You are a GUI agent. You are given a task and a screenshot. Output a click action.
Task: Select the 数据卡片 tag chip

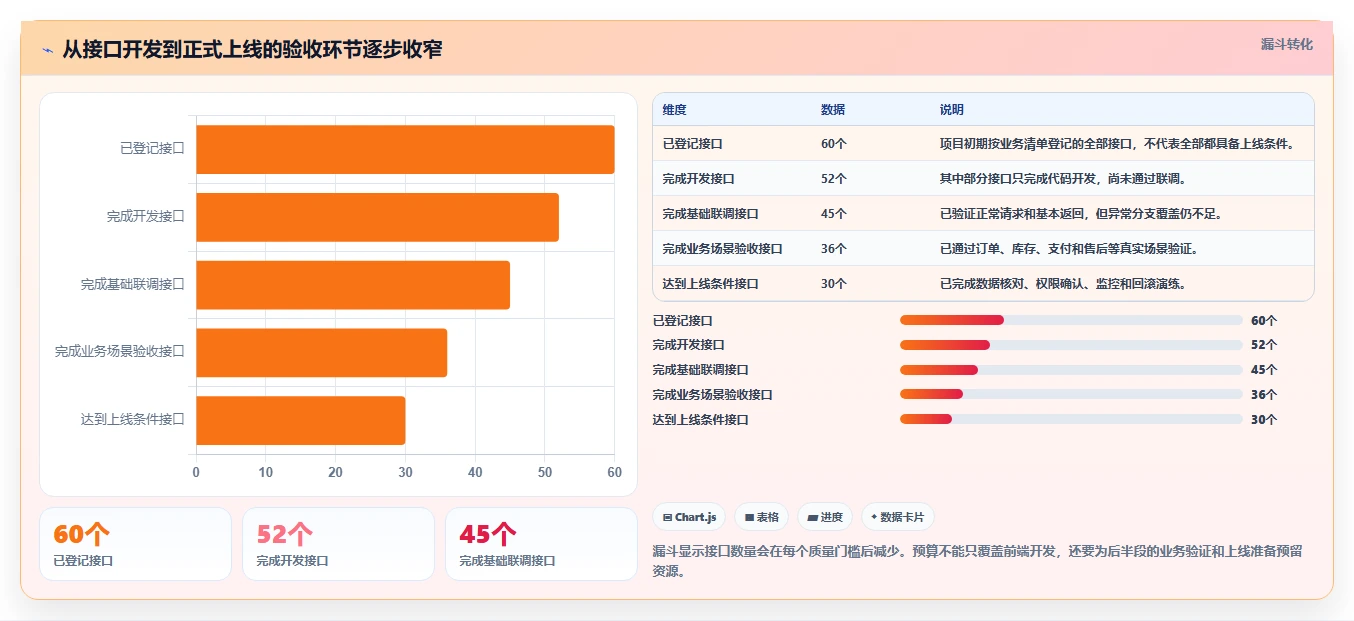tap(898, 517)
